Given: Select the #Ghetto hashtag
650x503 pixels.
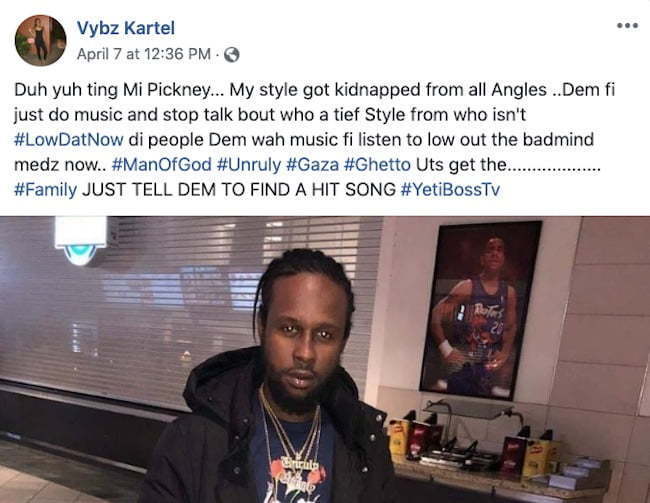Looking at the screenshot, I should (378, 165).
